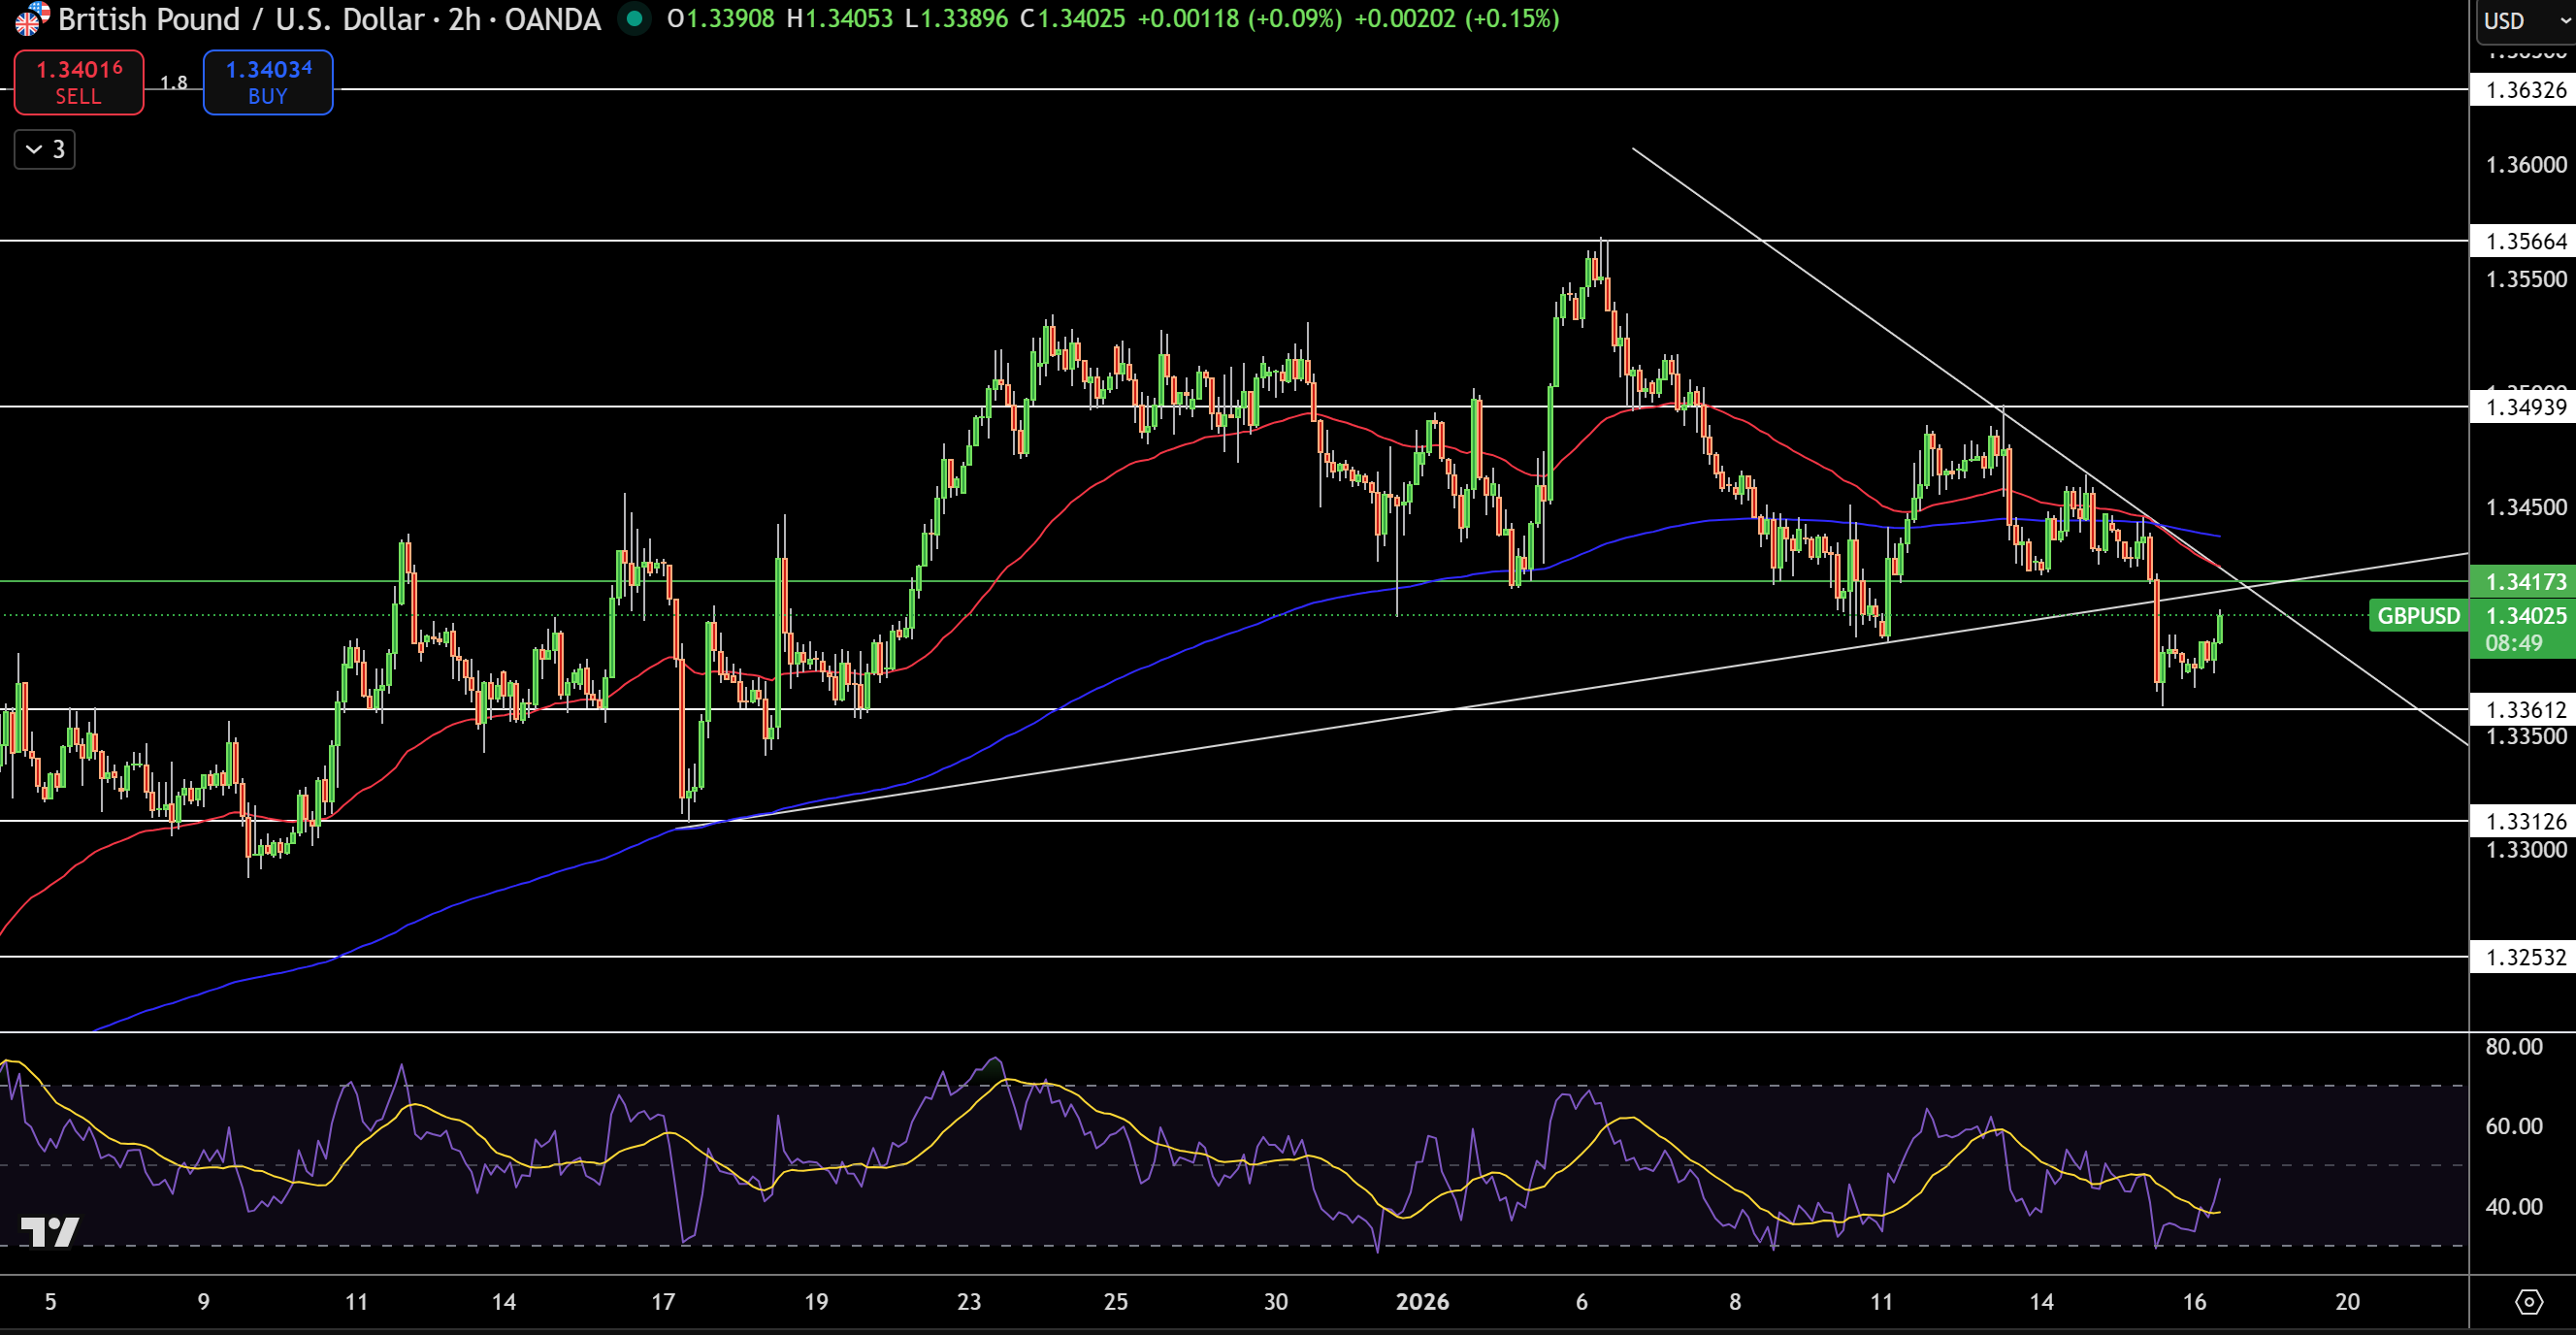Click the GBPUSD symbol price tag

[x=2418, y=615]
